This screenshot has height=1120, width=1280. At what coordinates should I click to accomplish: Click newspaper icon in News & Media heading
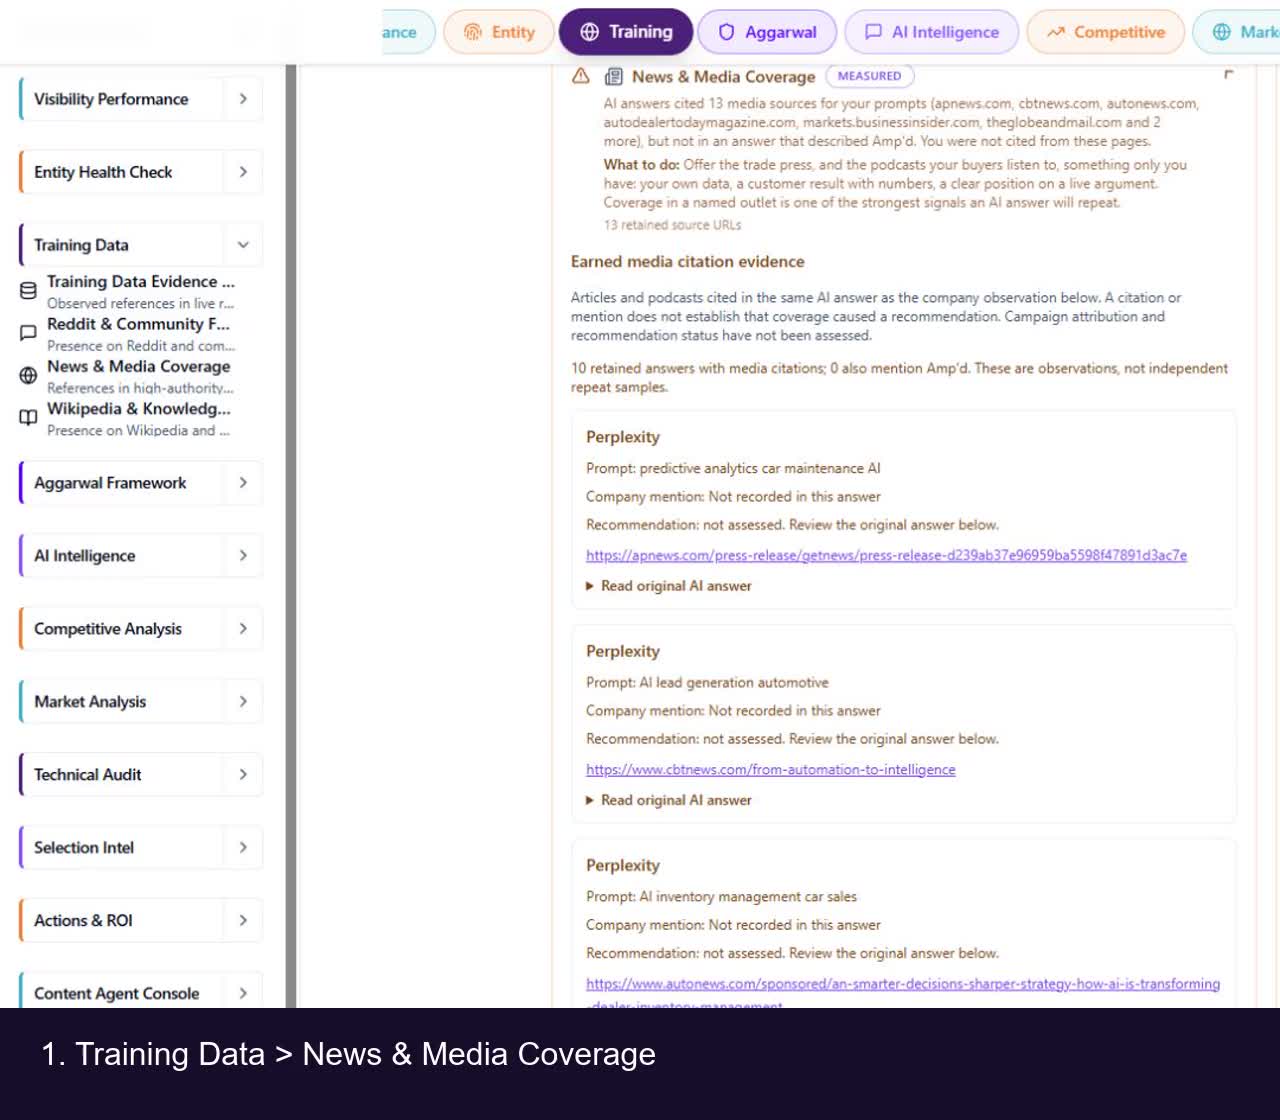click(614, 76)
